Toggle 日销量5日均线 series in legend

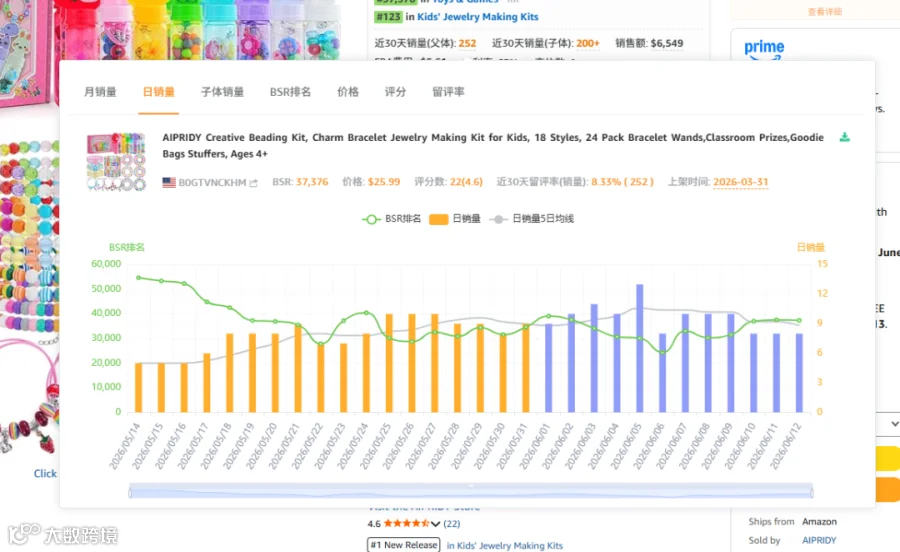click(x=532, y=219)
